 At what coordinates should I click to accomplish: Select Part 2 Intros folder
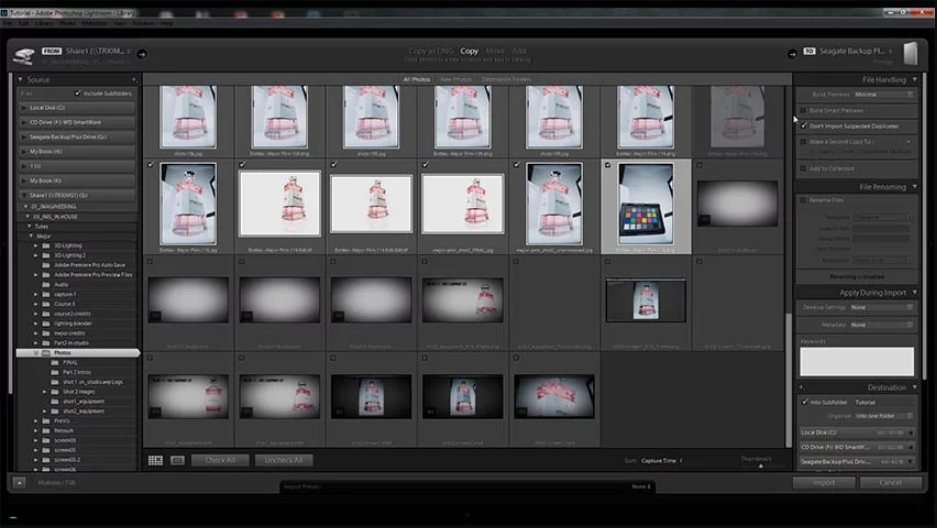(x=76, y=372)
